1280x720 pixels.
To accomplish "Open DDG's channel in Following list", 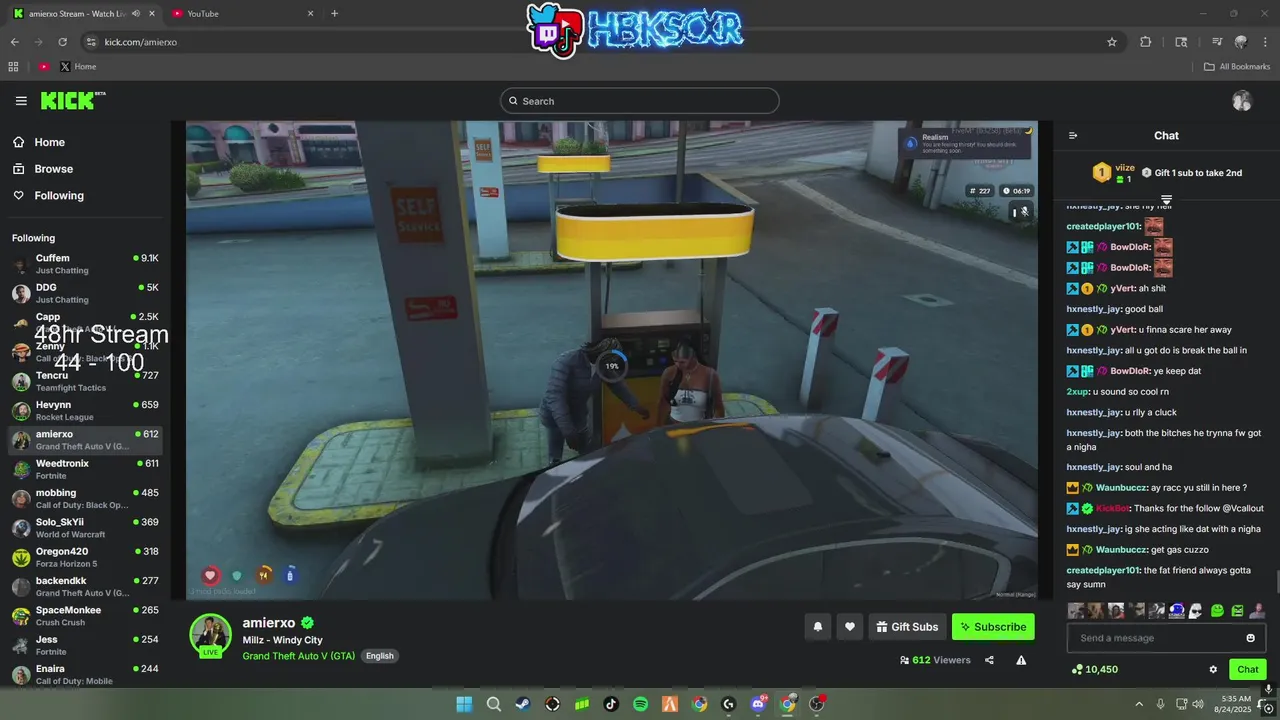I will (85, 293).
